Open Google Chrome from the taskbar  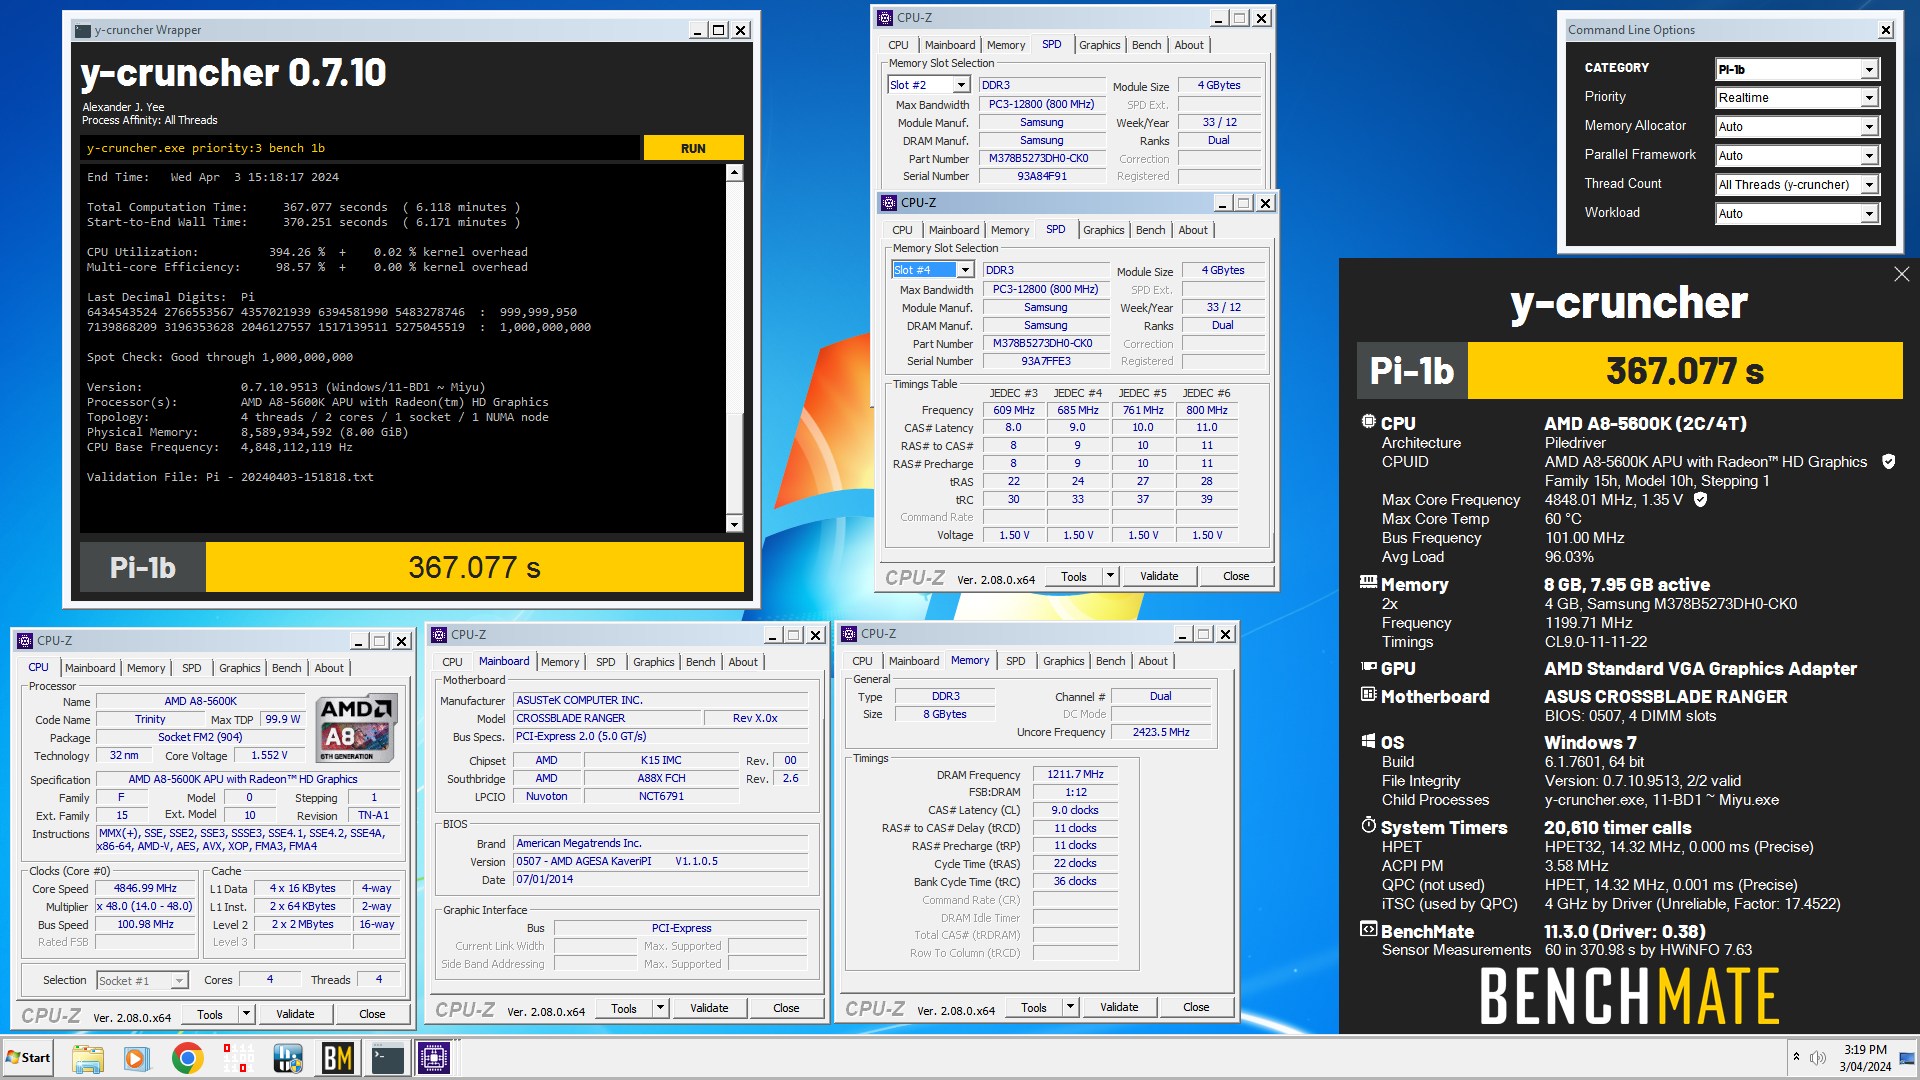(x=187, y=1058)
